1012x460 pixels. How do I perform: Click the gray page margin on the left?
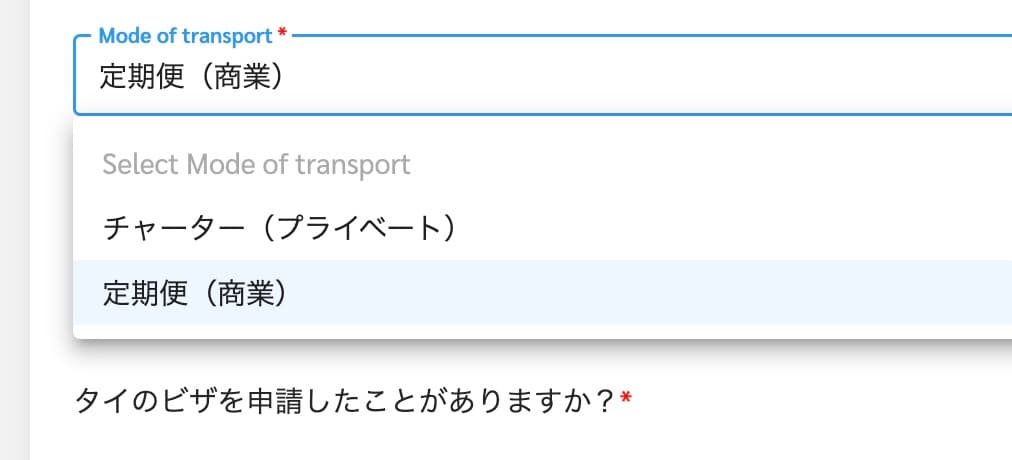(14, 230)
